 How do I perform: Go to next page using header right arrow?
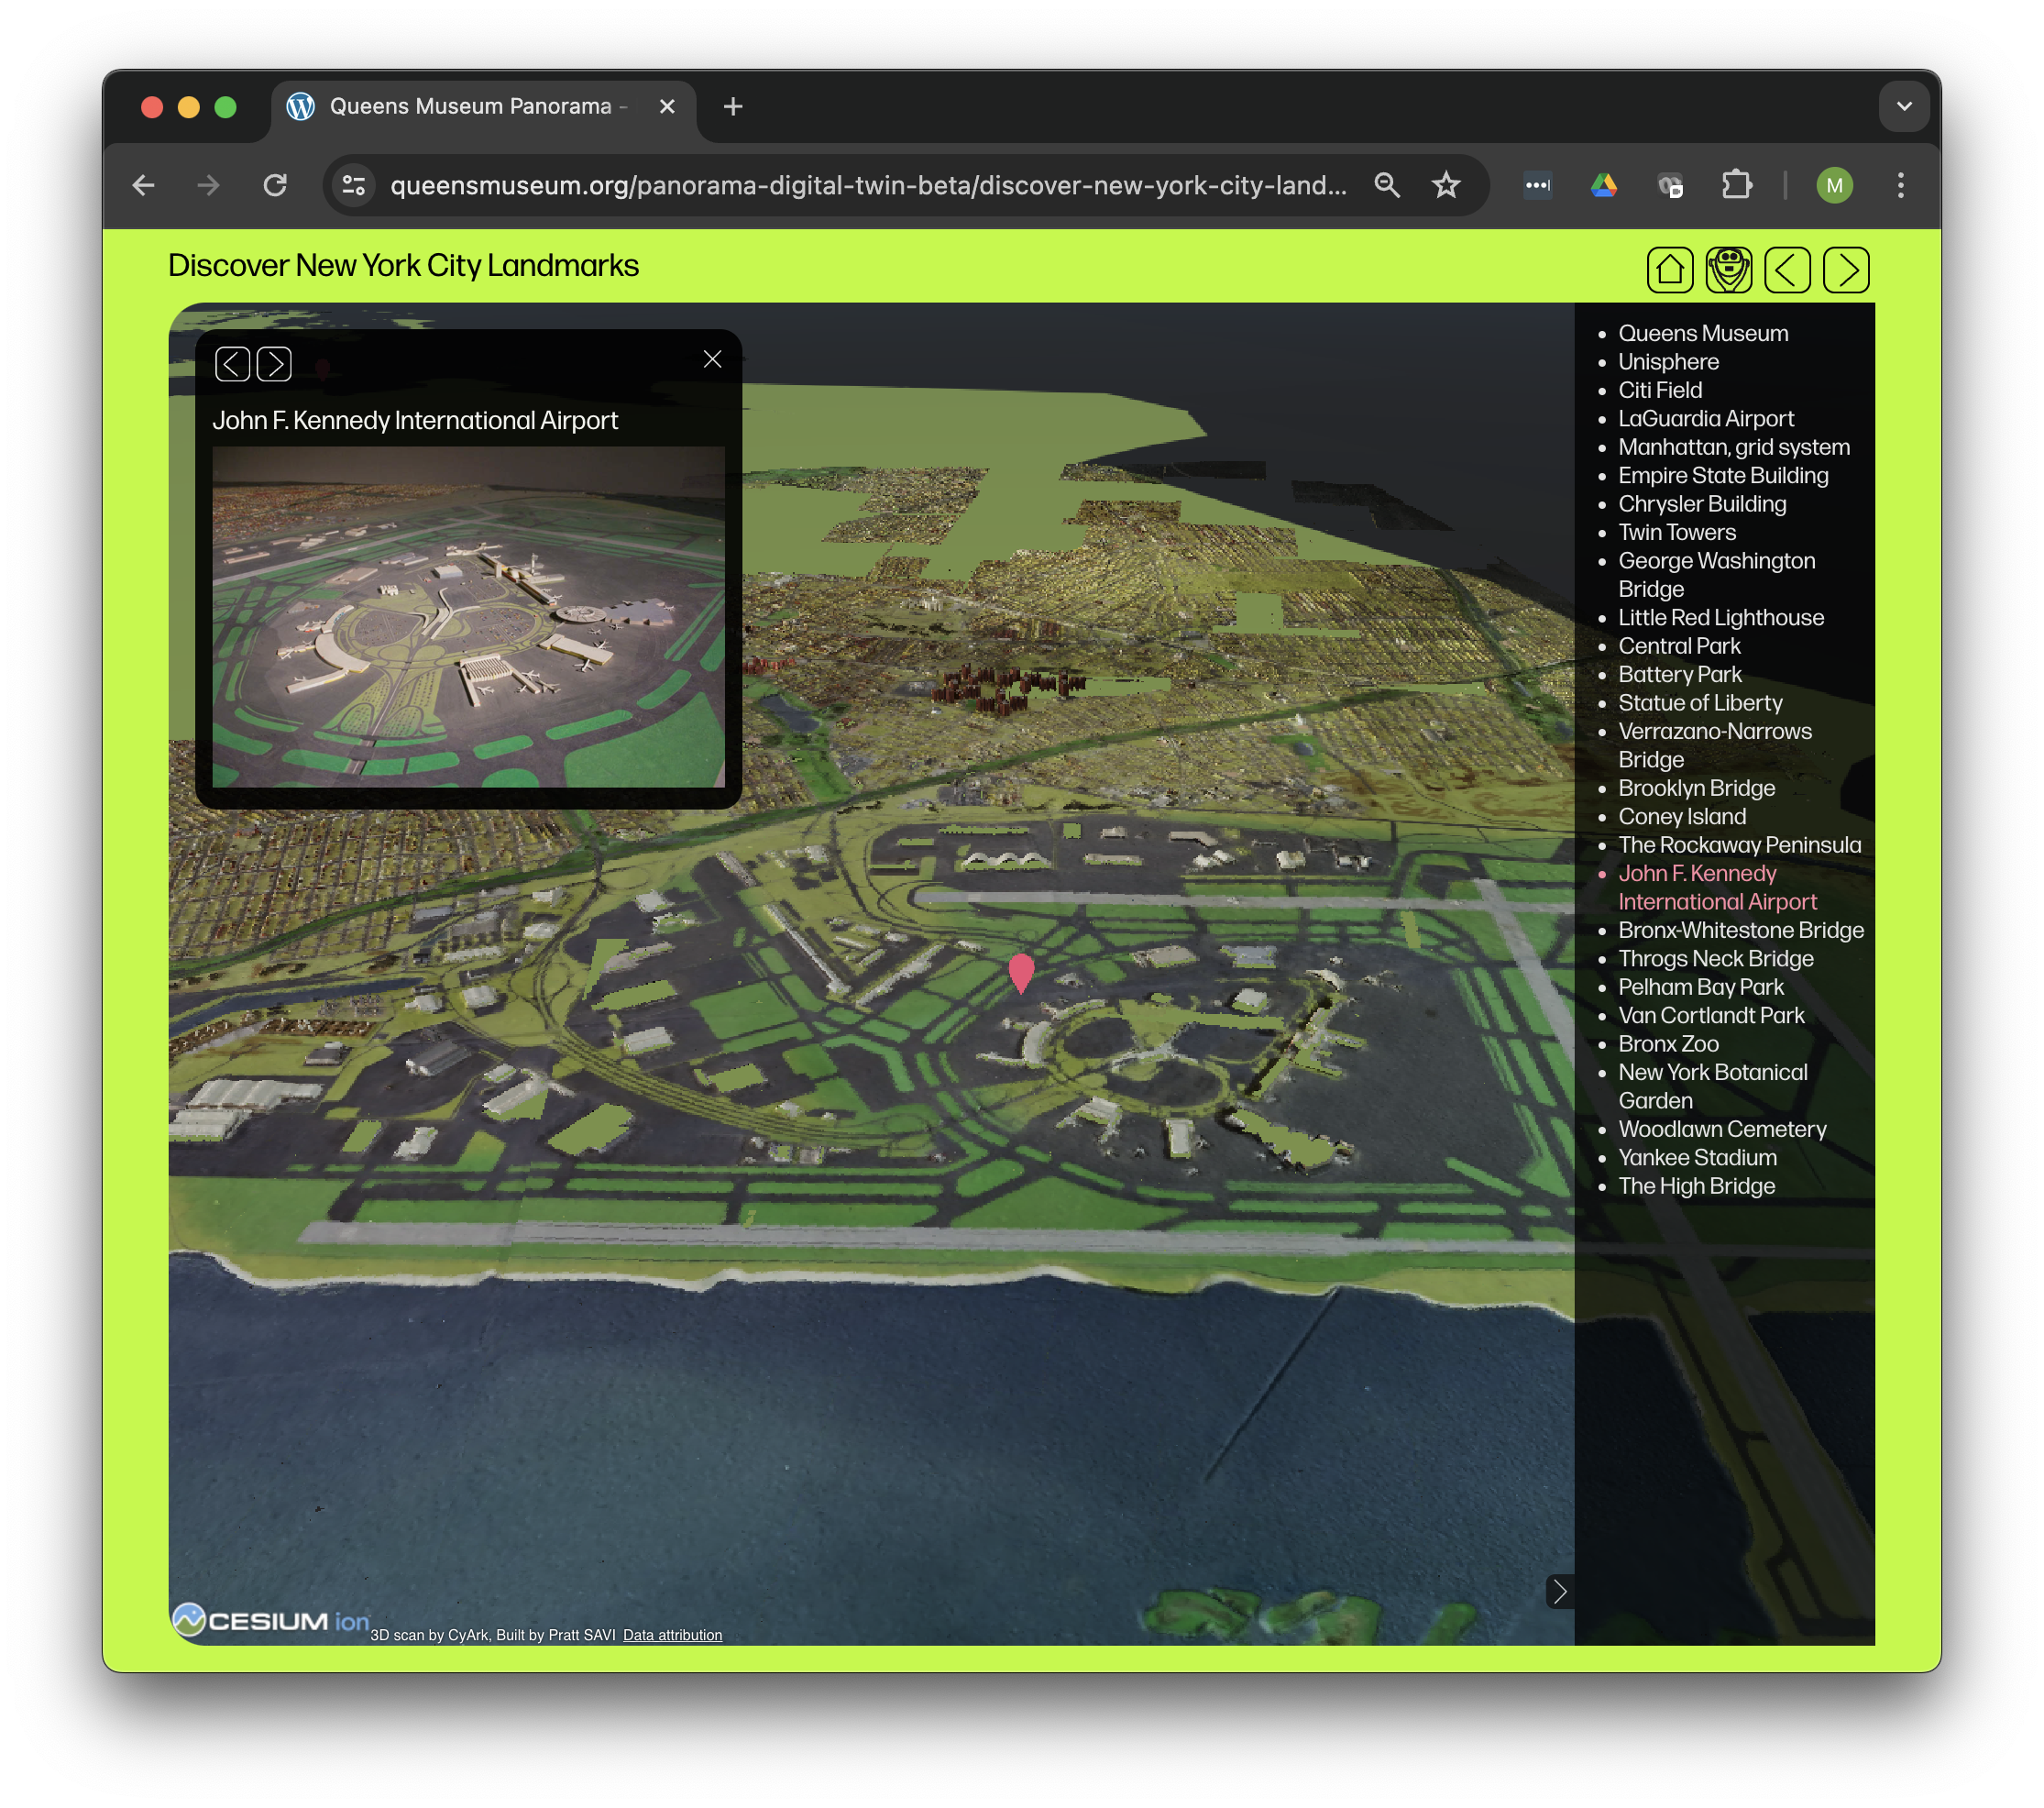pyautogui.click(x=1845, y=270)
